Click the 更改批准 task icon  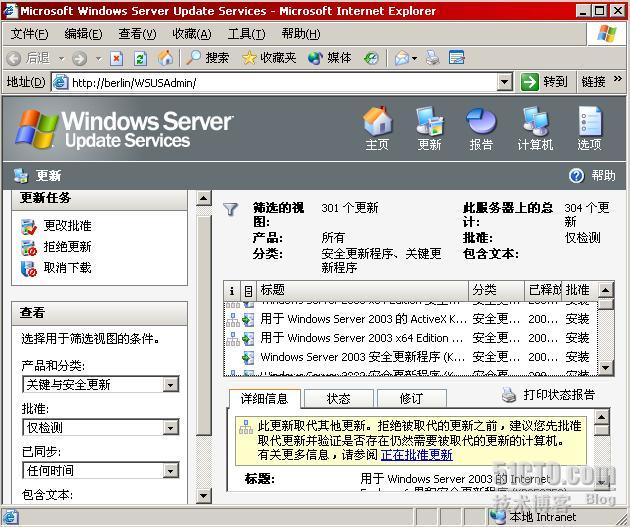pyautogui.click(x=29, y=226)
